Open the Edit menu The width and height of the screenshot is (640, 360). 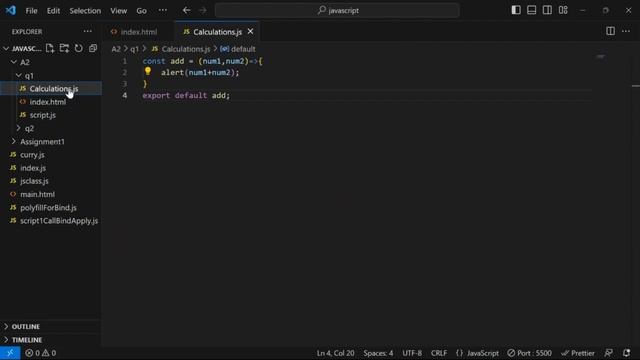(x=53, y=11)
